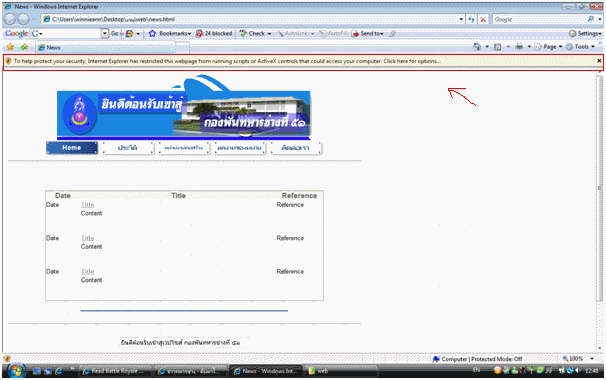Viewport: 606px width, 380px height.
Task: Click the red Stop loading icon
Action: click(x=483, y=19)
